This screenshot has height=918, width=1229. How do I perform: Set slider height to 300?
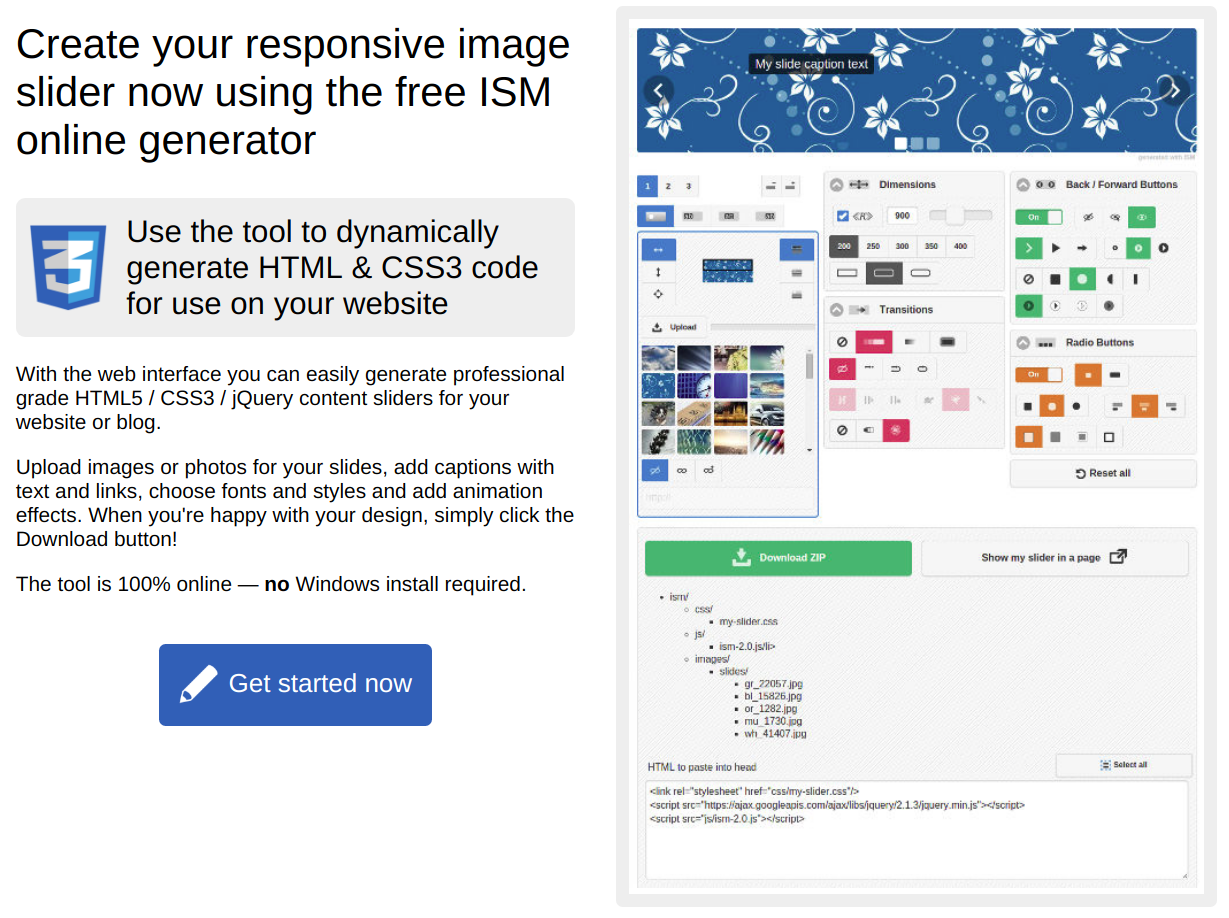click(x=902, y=246)
